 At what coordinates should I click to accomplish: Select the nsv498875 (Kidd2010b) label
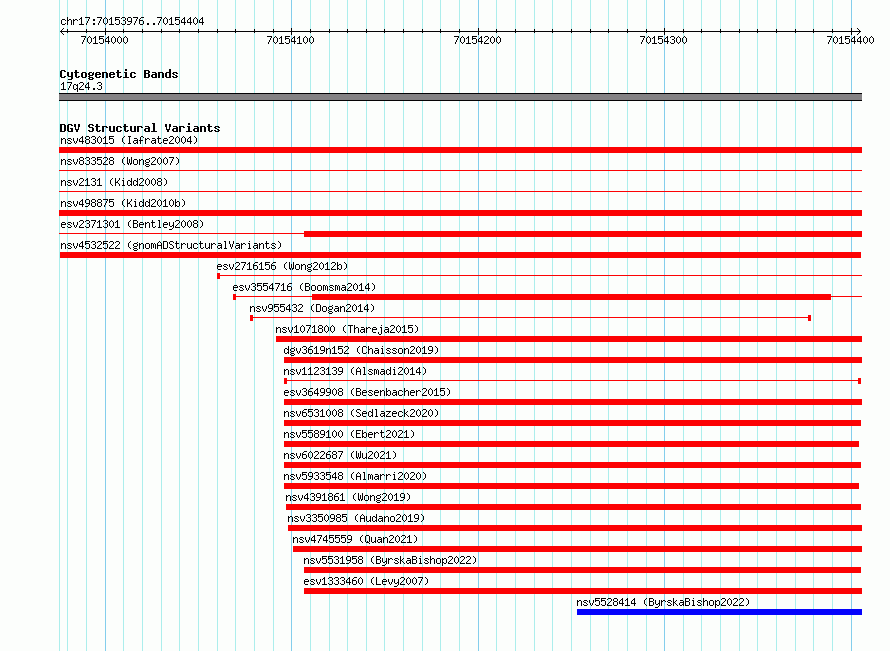coord(123,203)
